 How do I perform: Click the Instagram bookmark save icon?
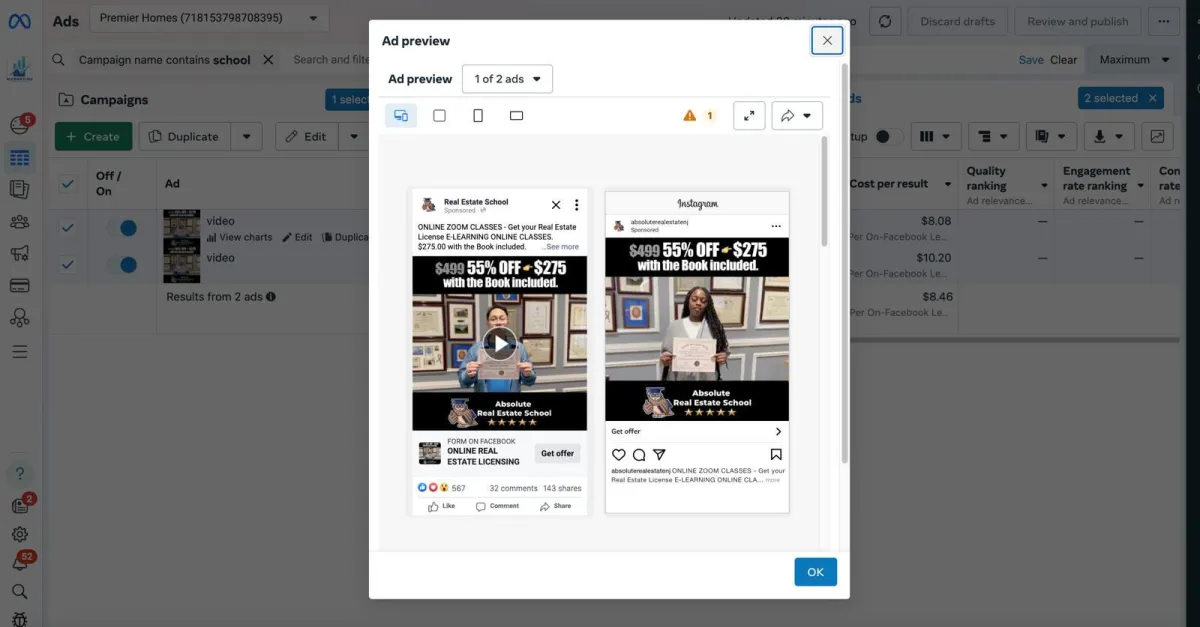776,455
